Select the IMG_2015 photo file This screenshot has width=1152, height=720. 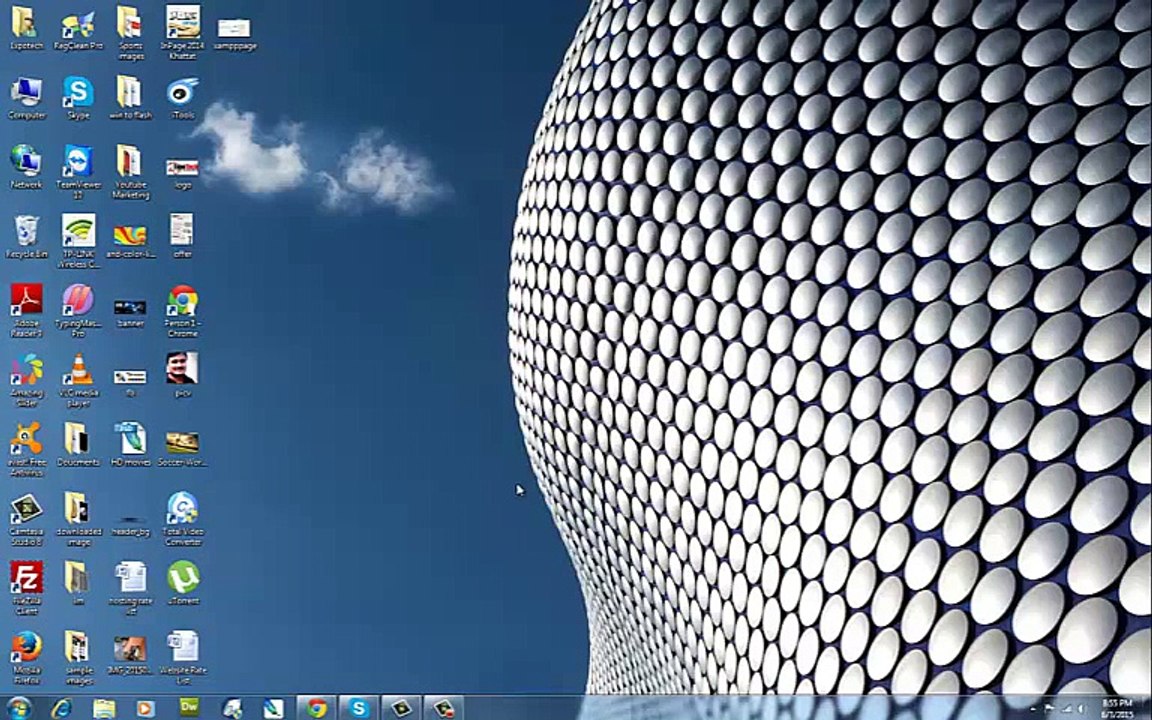tap(130, 656)
